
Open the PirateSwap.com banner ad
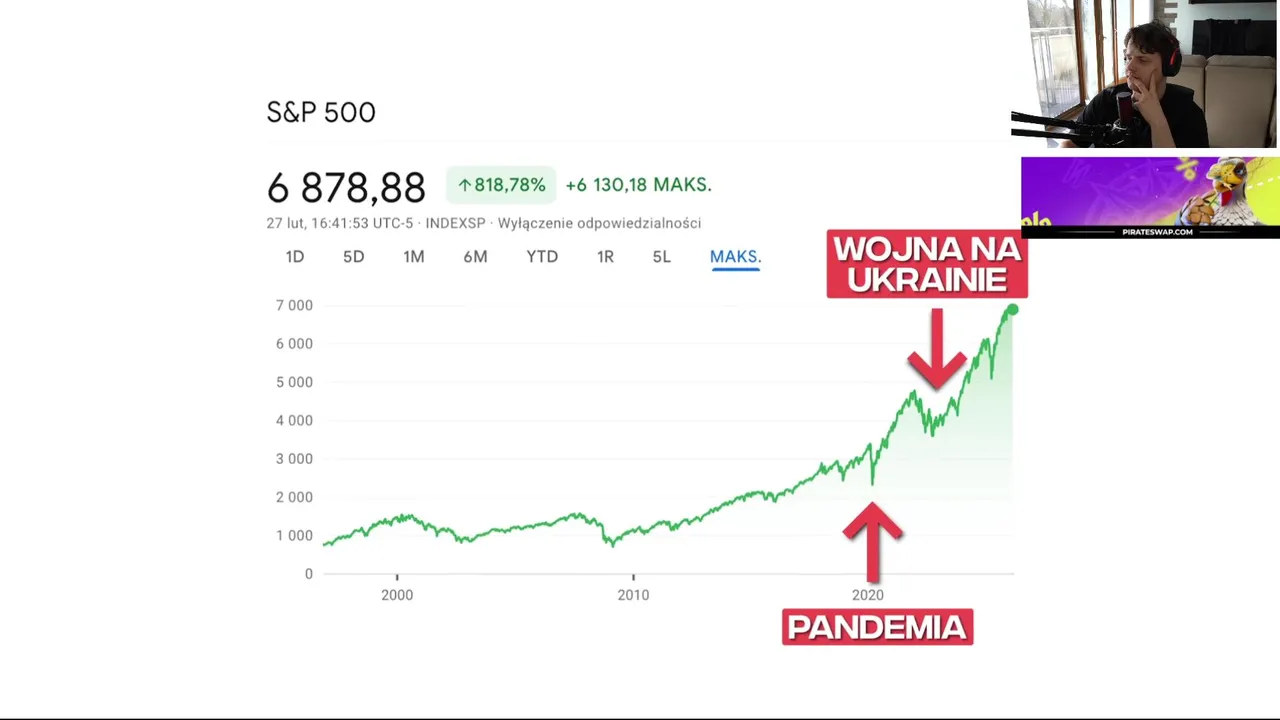pos(1150,198)
